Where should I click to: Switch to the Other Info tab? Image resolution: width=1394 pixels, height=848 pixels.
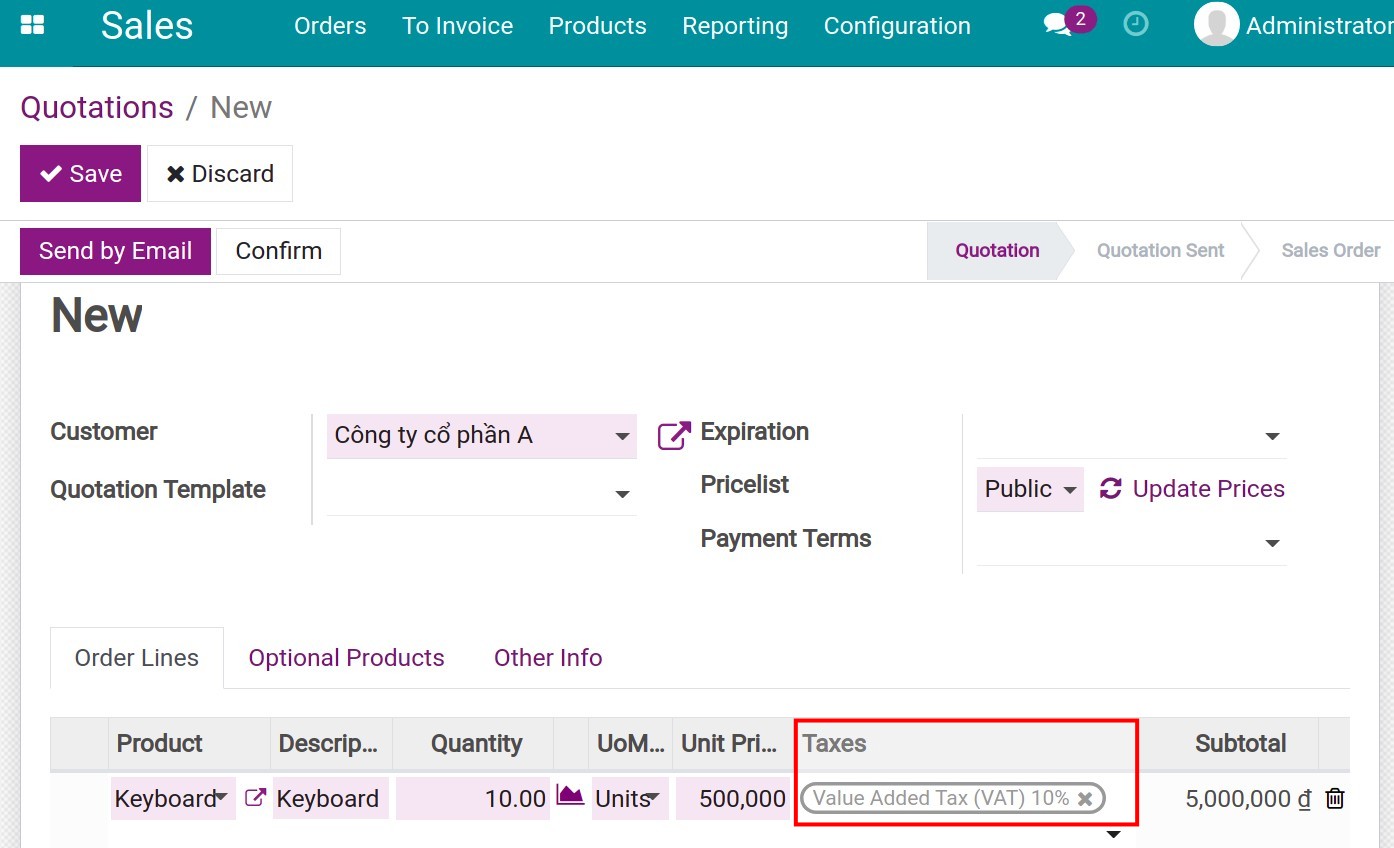pyautogui.click(x=548, y=658)
